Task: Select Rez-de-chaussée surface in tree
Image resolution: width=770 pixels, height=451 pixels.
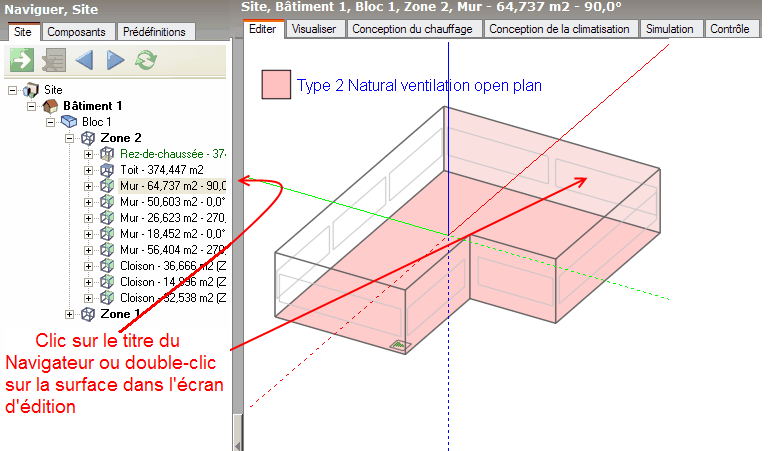Action: click(172, 154)
